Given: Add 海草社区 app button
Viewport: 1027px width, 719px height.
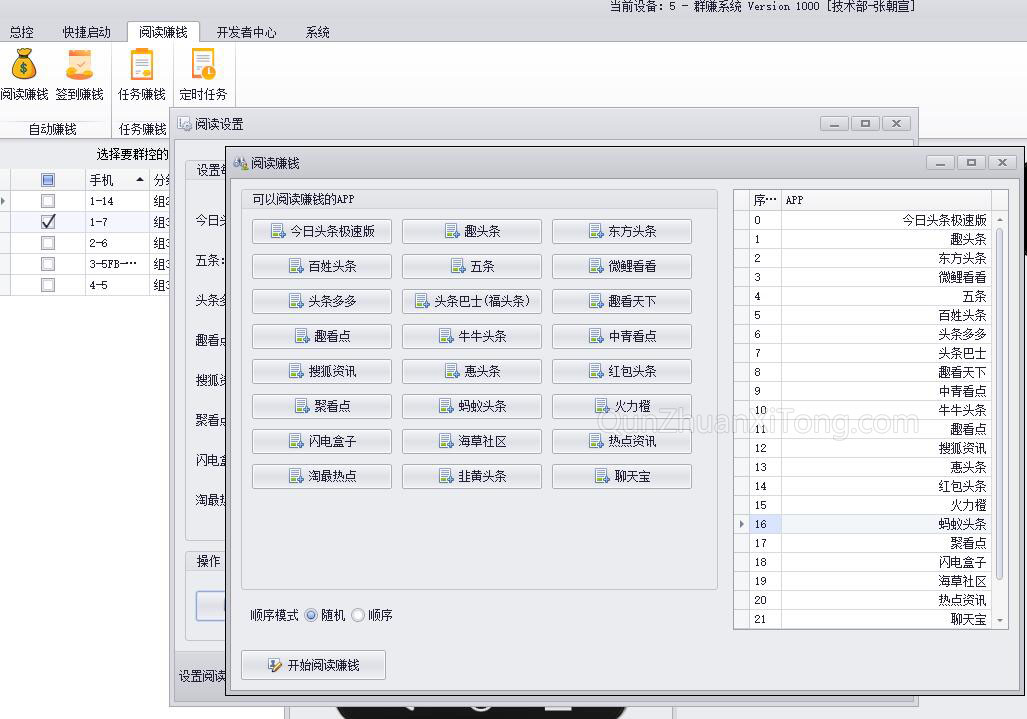Looking at the screenshot, I should pos(472,441).
